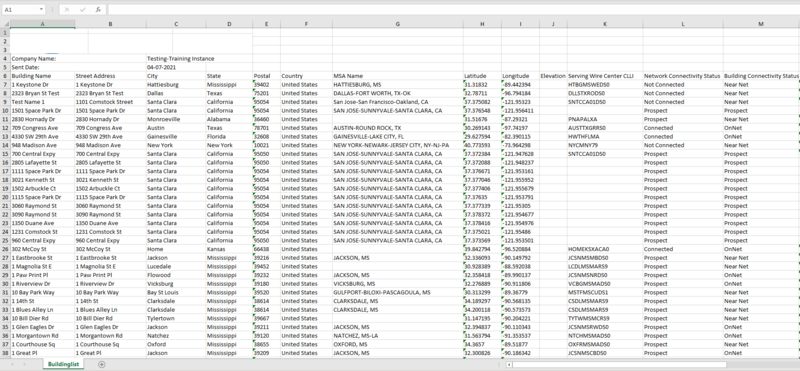Open the Name Box dropdown arrow
This screenshot has height=371, width=800.
(x=41, y=10)
